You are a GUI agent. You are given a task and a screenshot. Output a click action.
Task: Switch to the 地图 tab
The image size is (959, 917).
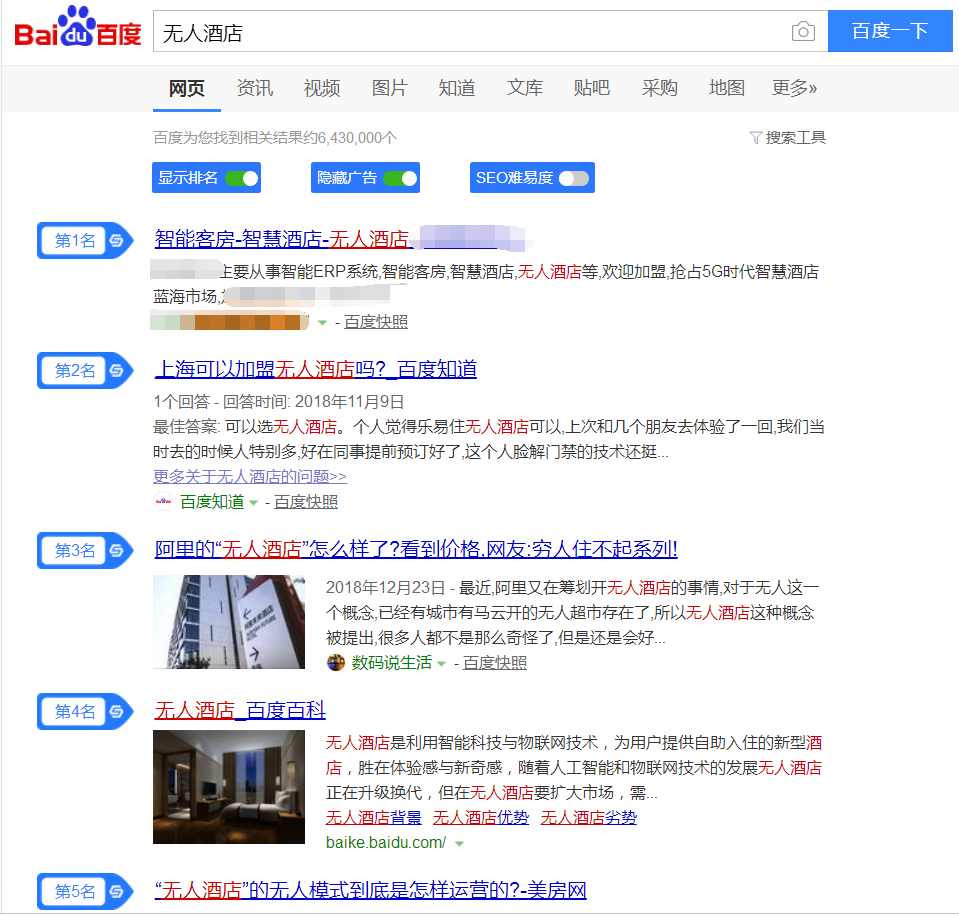pos(727,88)
